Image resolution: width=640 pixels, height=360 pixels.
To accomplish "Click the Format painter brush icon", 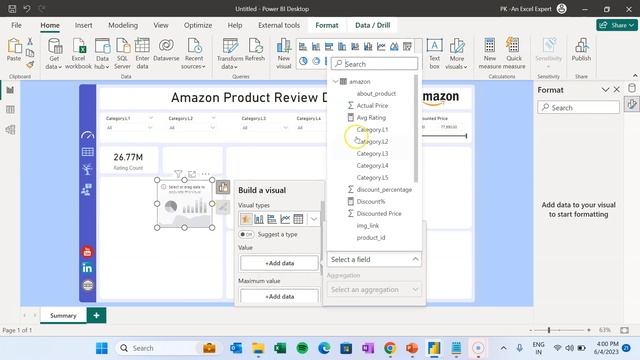I will pos(30,64).
